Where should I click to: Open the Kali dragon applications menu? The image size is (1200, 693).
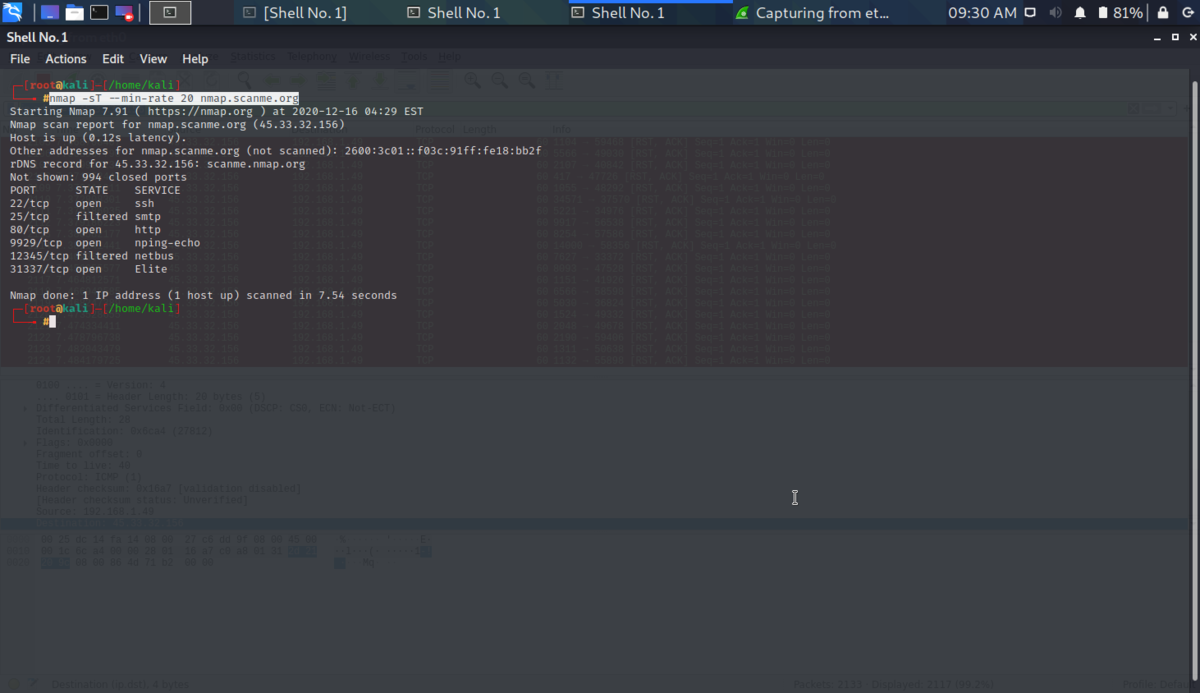pyautogui.click(x=13, y=13)
